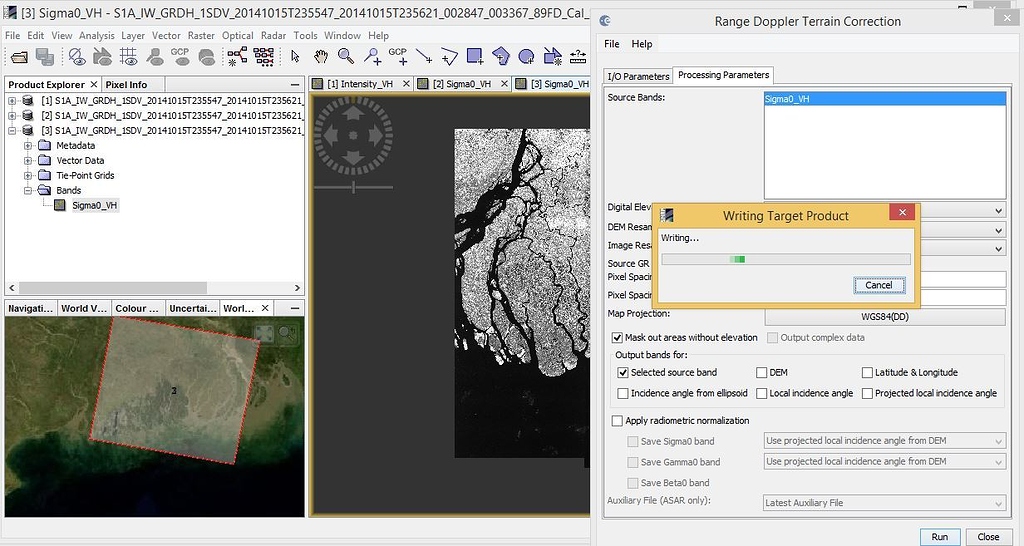Select the magnifier zoom tool
1024x546 pixels.
346,57
